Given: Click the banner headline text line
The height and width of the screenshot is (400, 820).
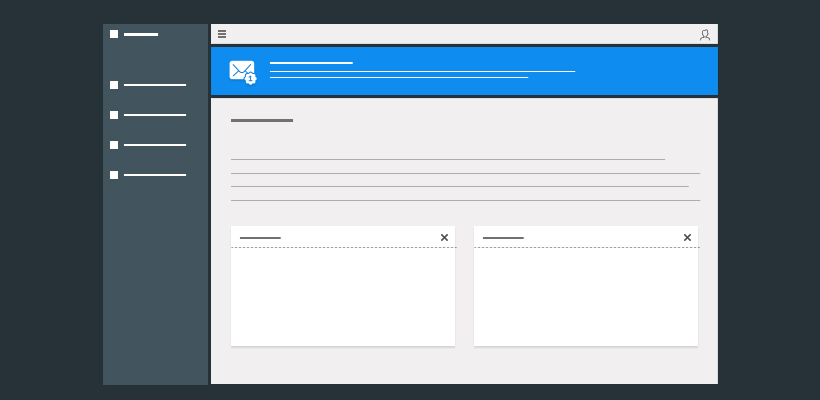Looking at the screenshot, I should click(311, 63).
